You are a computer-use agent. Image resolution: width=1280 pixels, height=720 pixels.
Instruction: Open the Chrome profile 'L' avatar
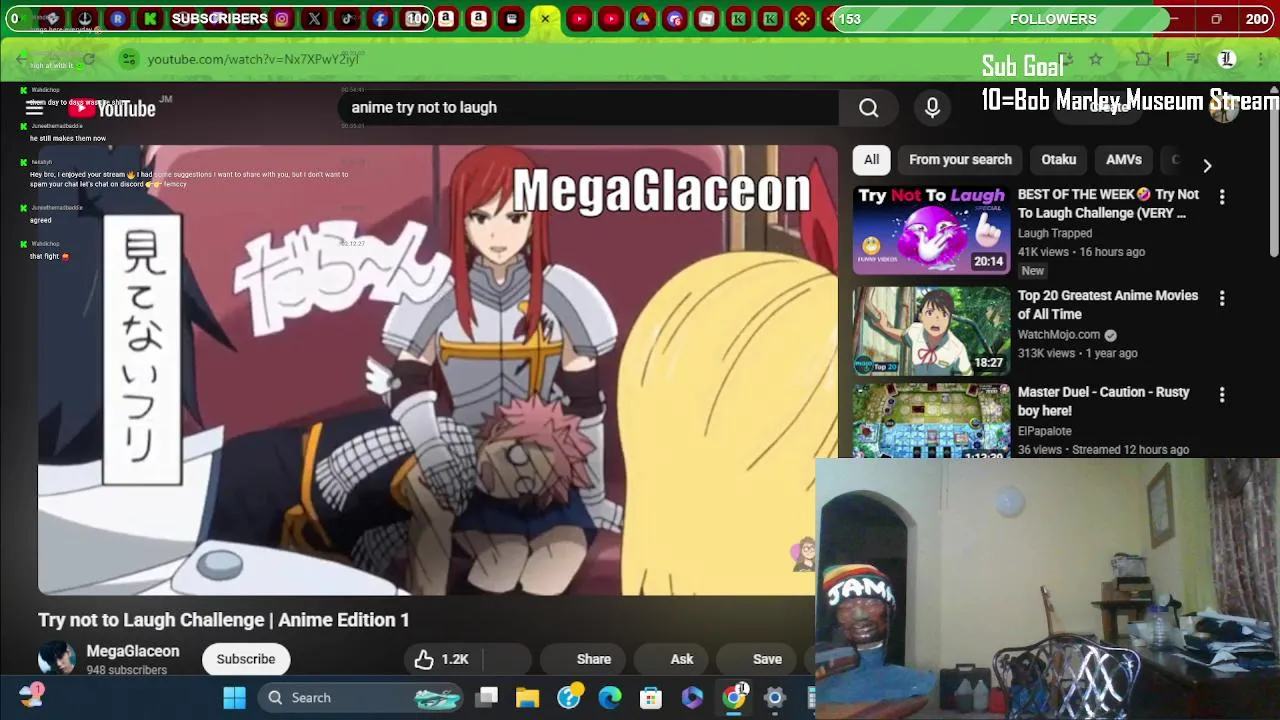tap(1227, 60)
